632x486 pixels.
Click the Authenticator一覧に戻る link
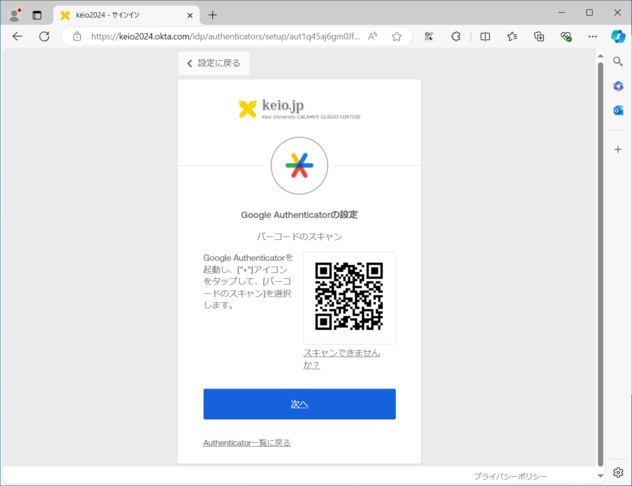coord(246,442)
